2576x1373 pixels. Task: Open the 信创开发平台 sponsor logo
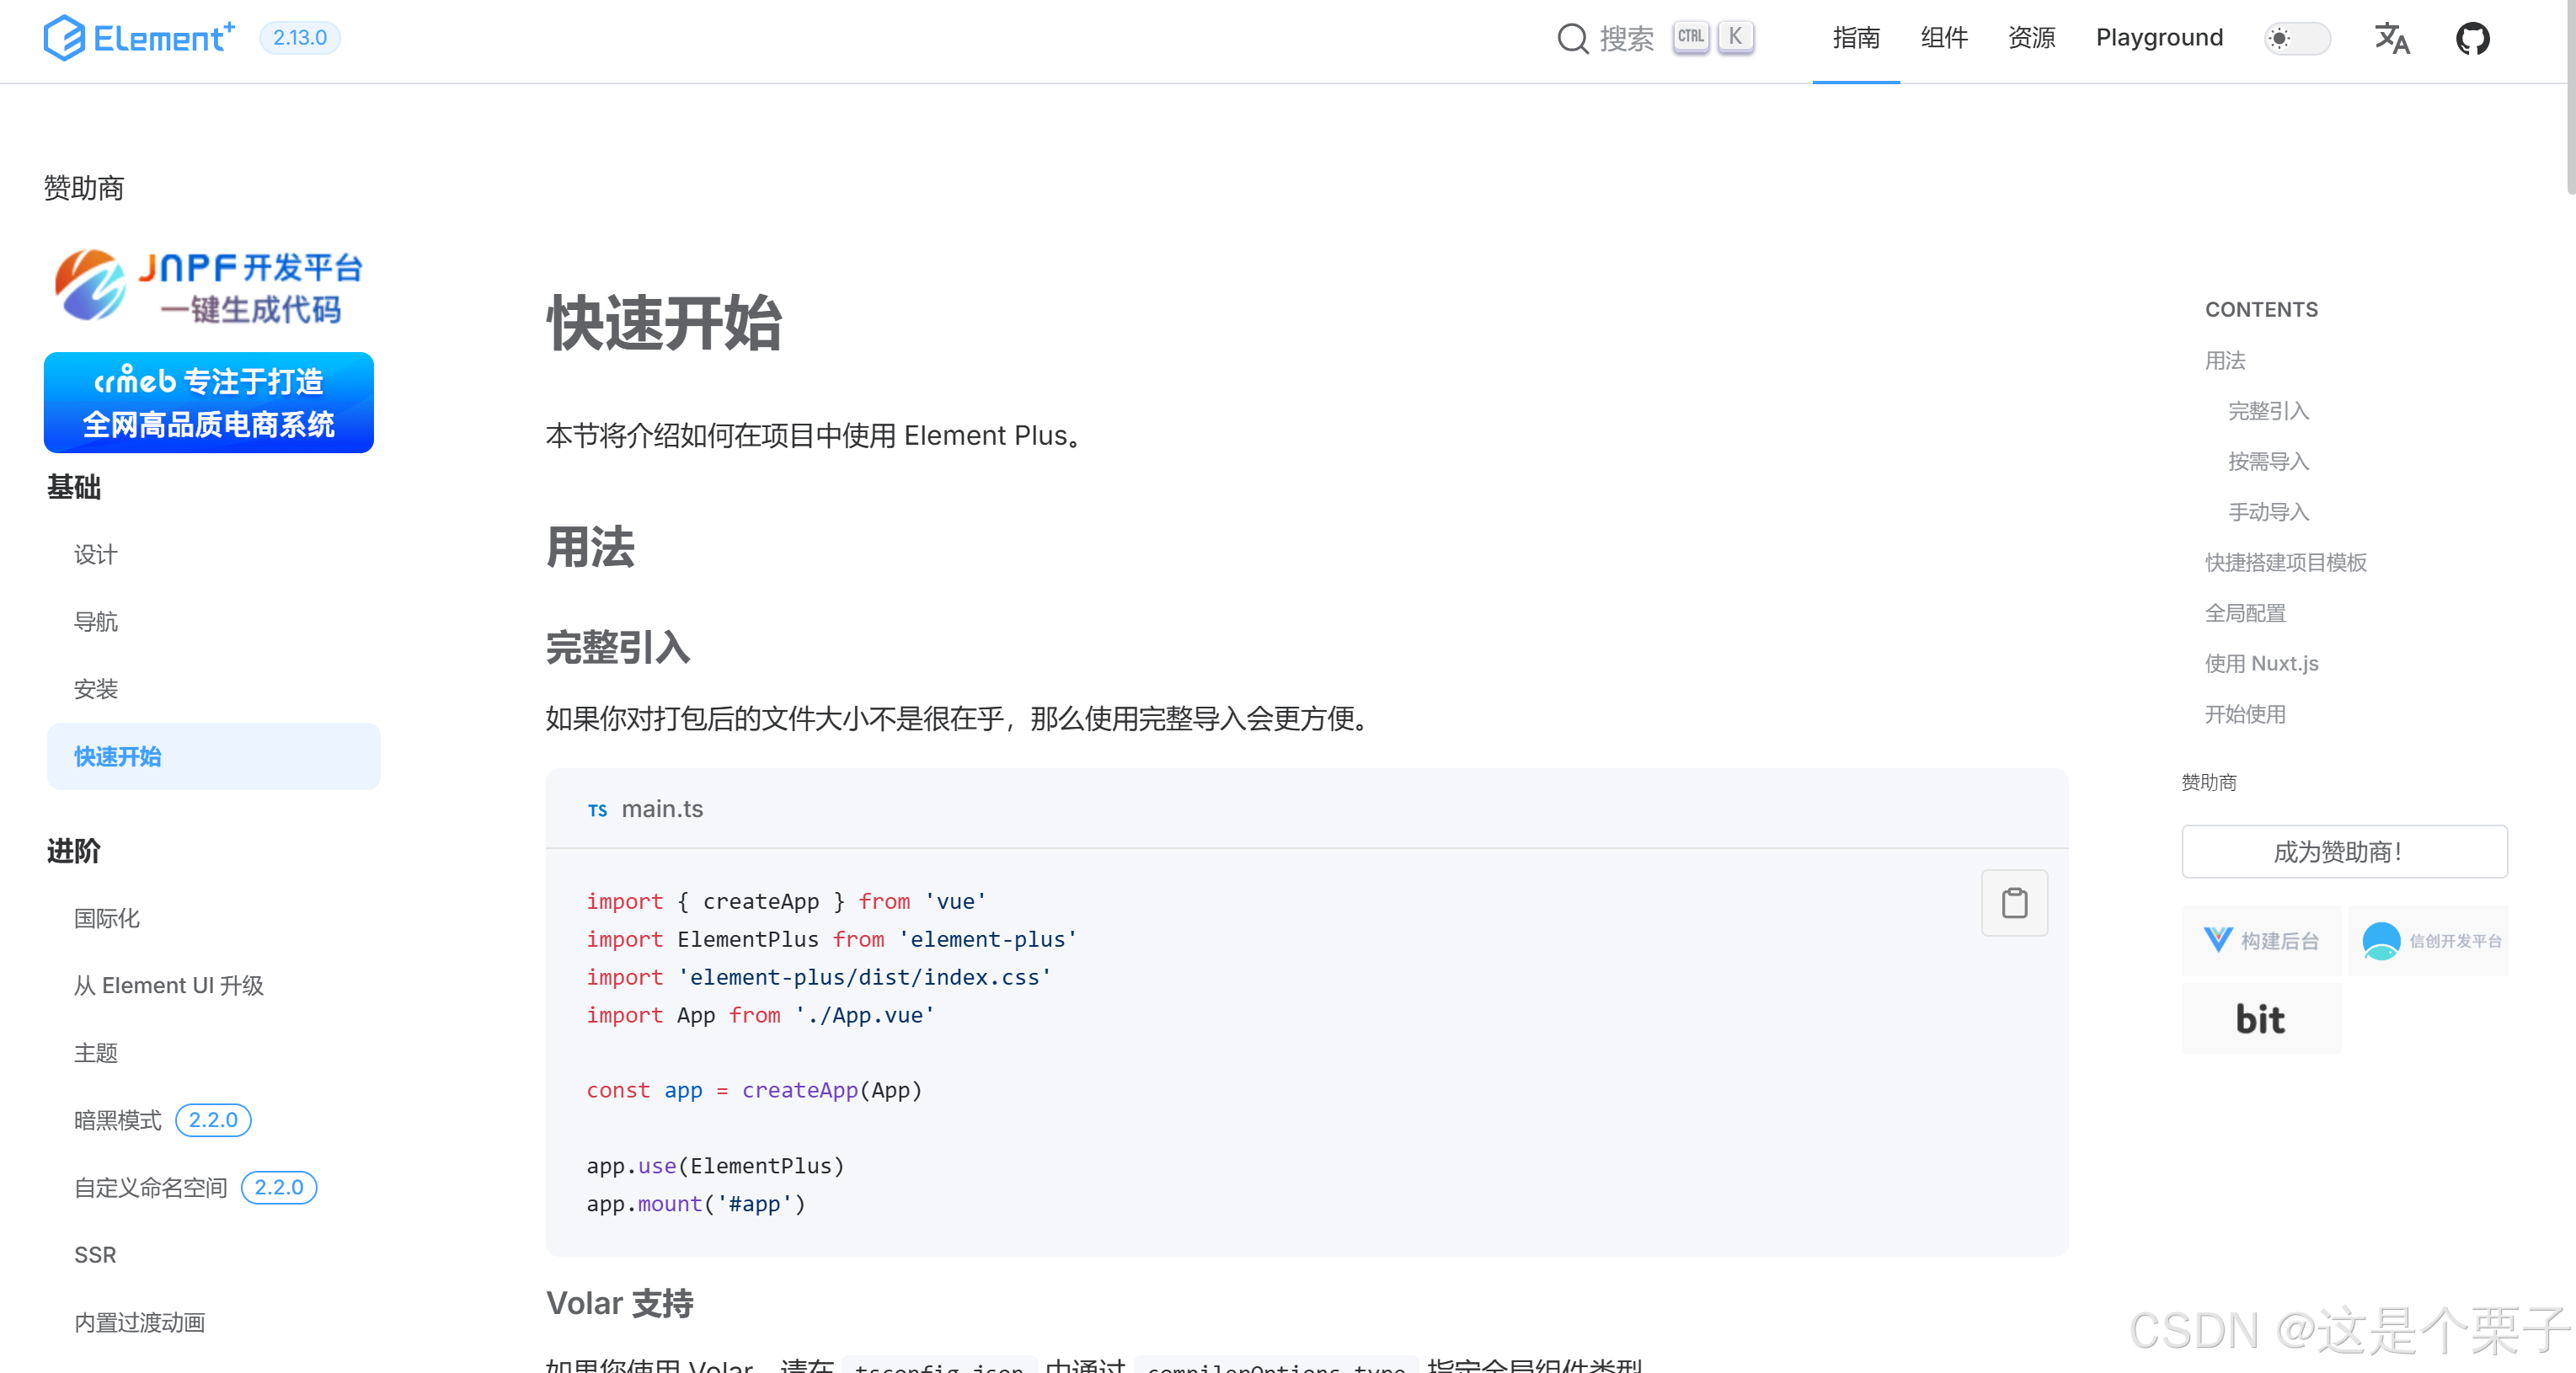(2429, 940)
